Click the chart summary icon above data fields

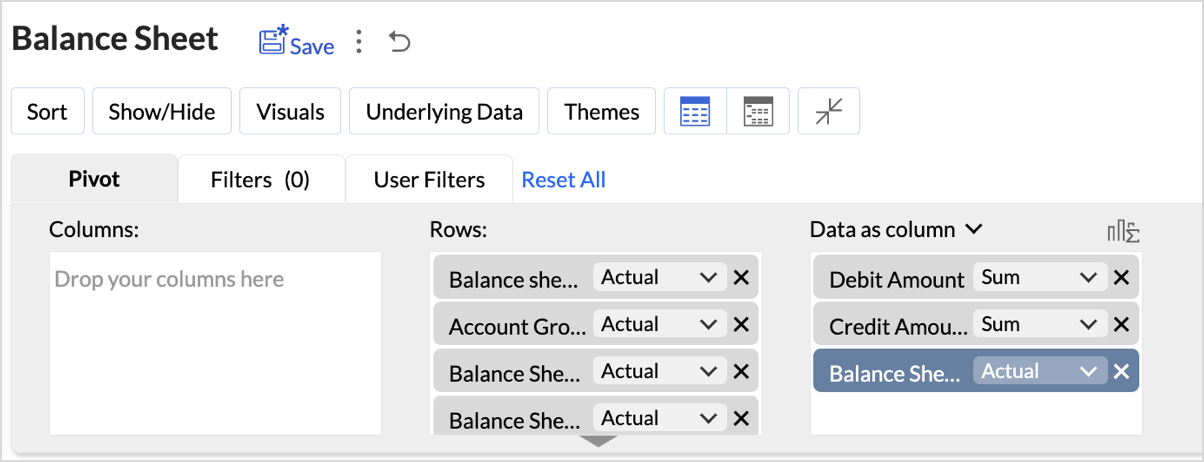1124,232
